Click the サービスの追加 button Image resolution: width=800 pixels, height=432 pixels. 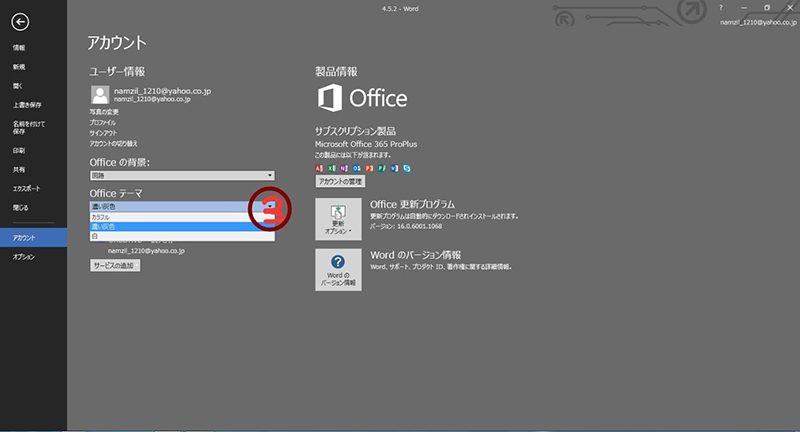click(x=115, y=266)
